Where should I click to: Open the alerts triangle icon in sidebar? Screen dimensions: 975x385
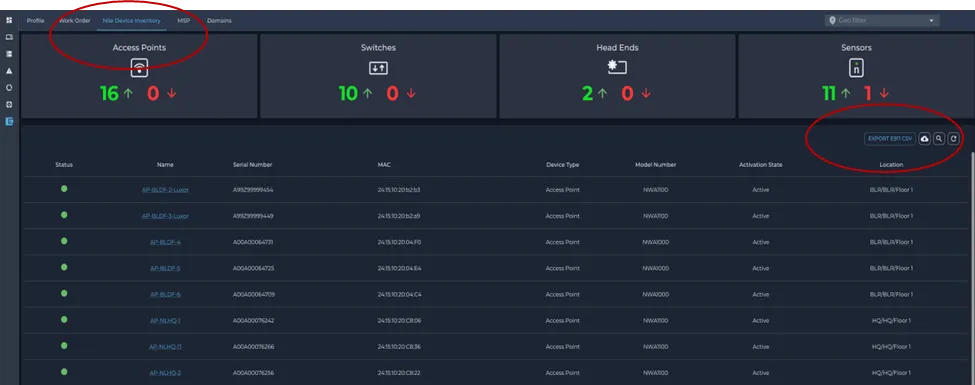pyautogui.click(x=9, y=71)
